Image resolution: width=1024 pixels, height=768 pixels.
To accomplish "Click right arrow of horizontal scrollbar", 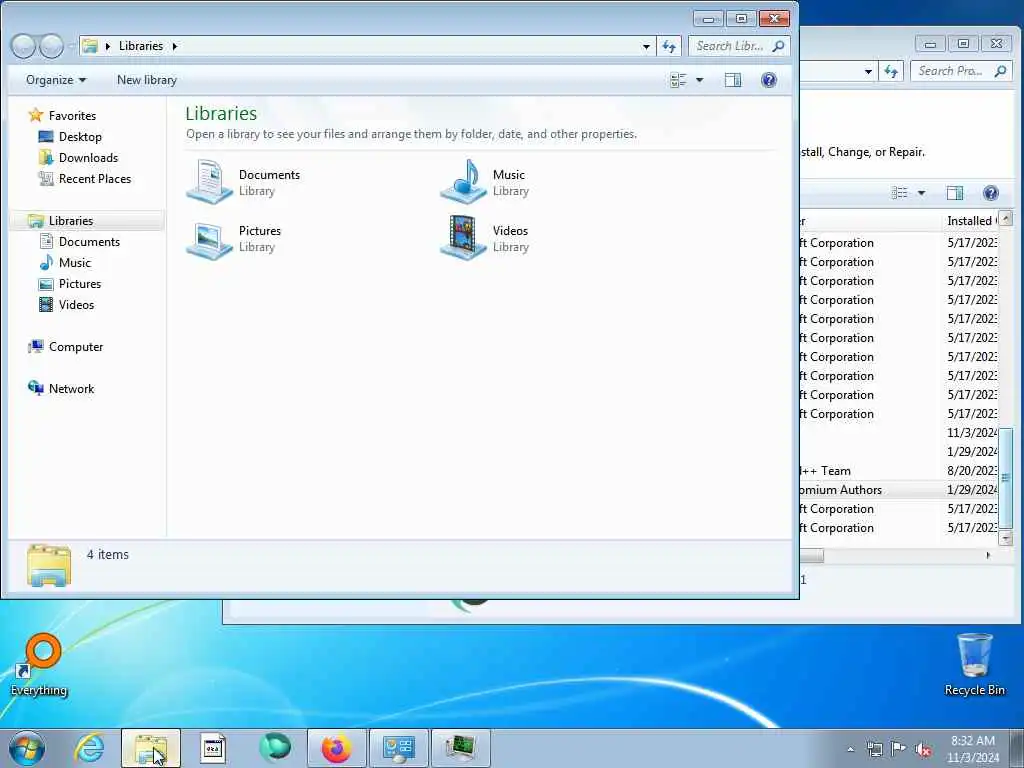I will tap(988, 555).
